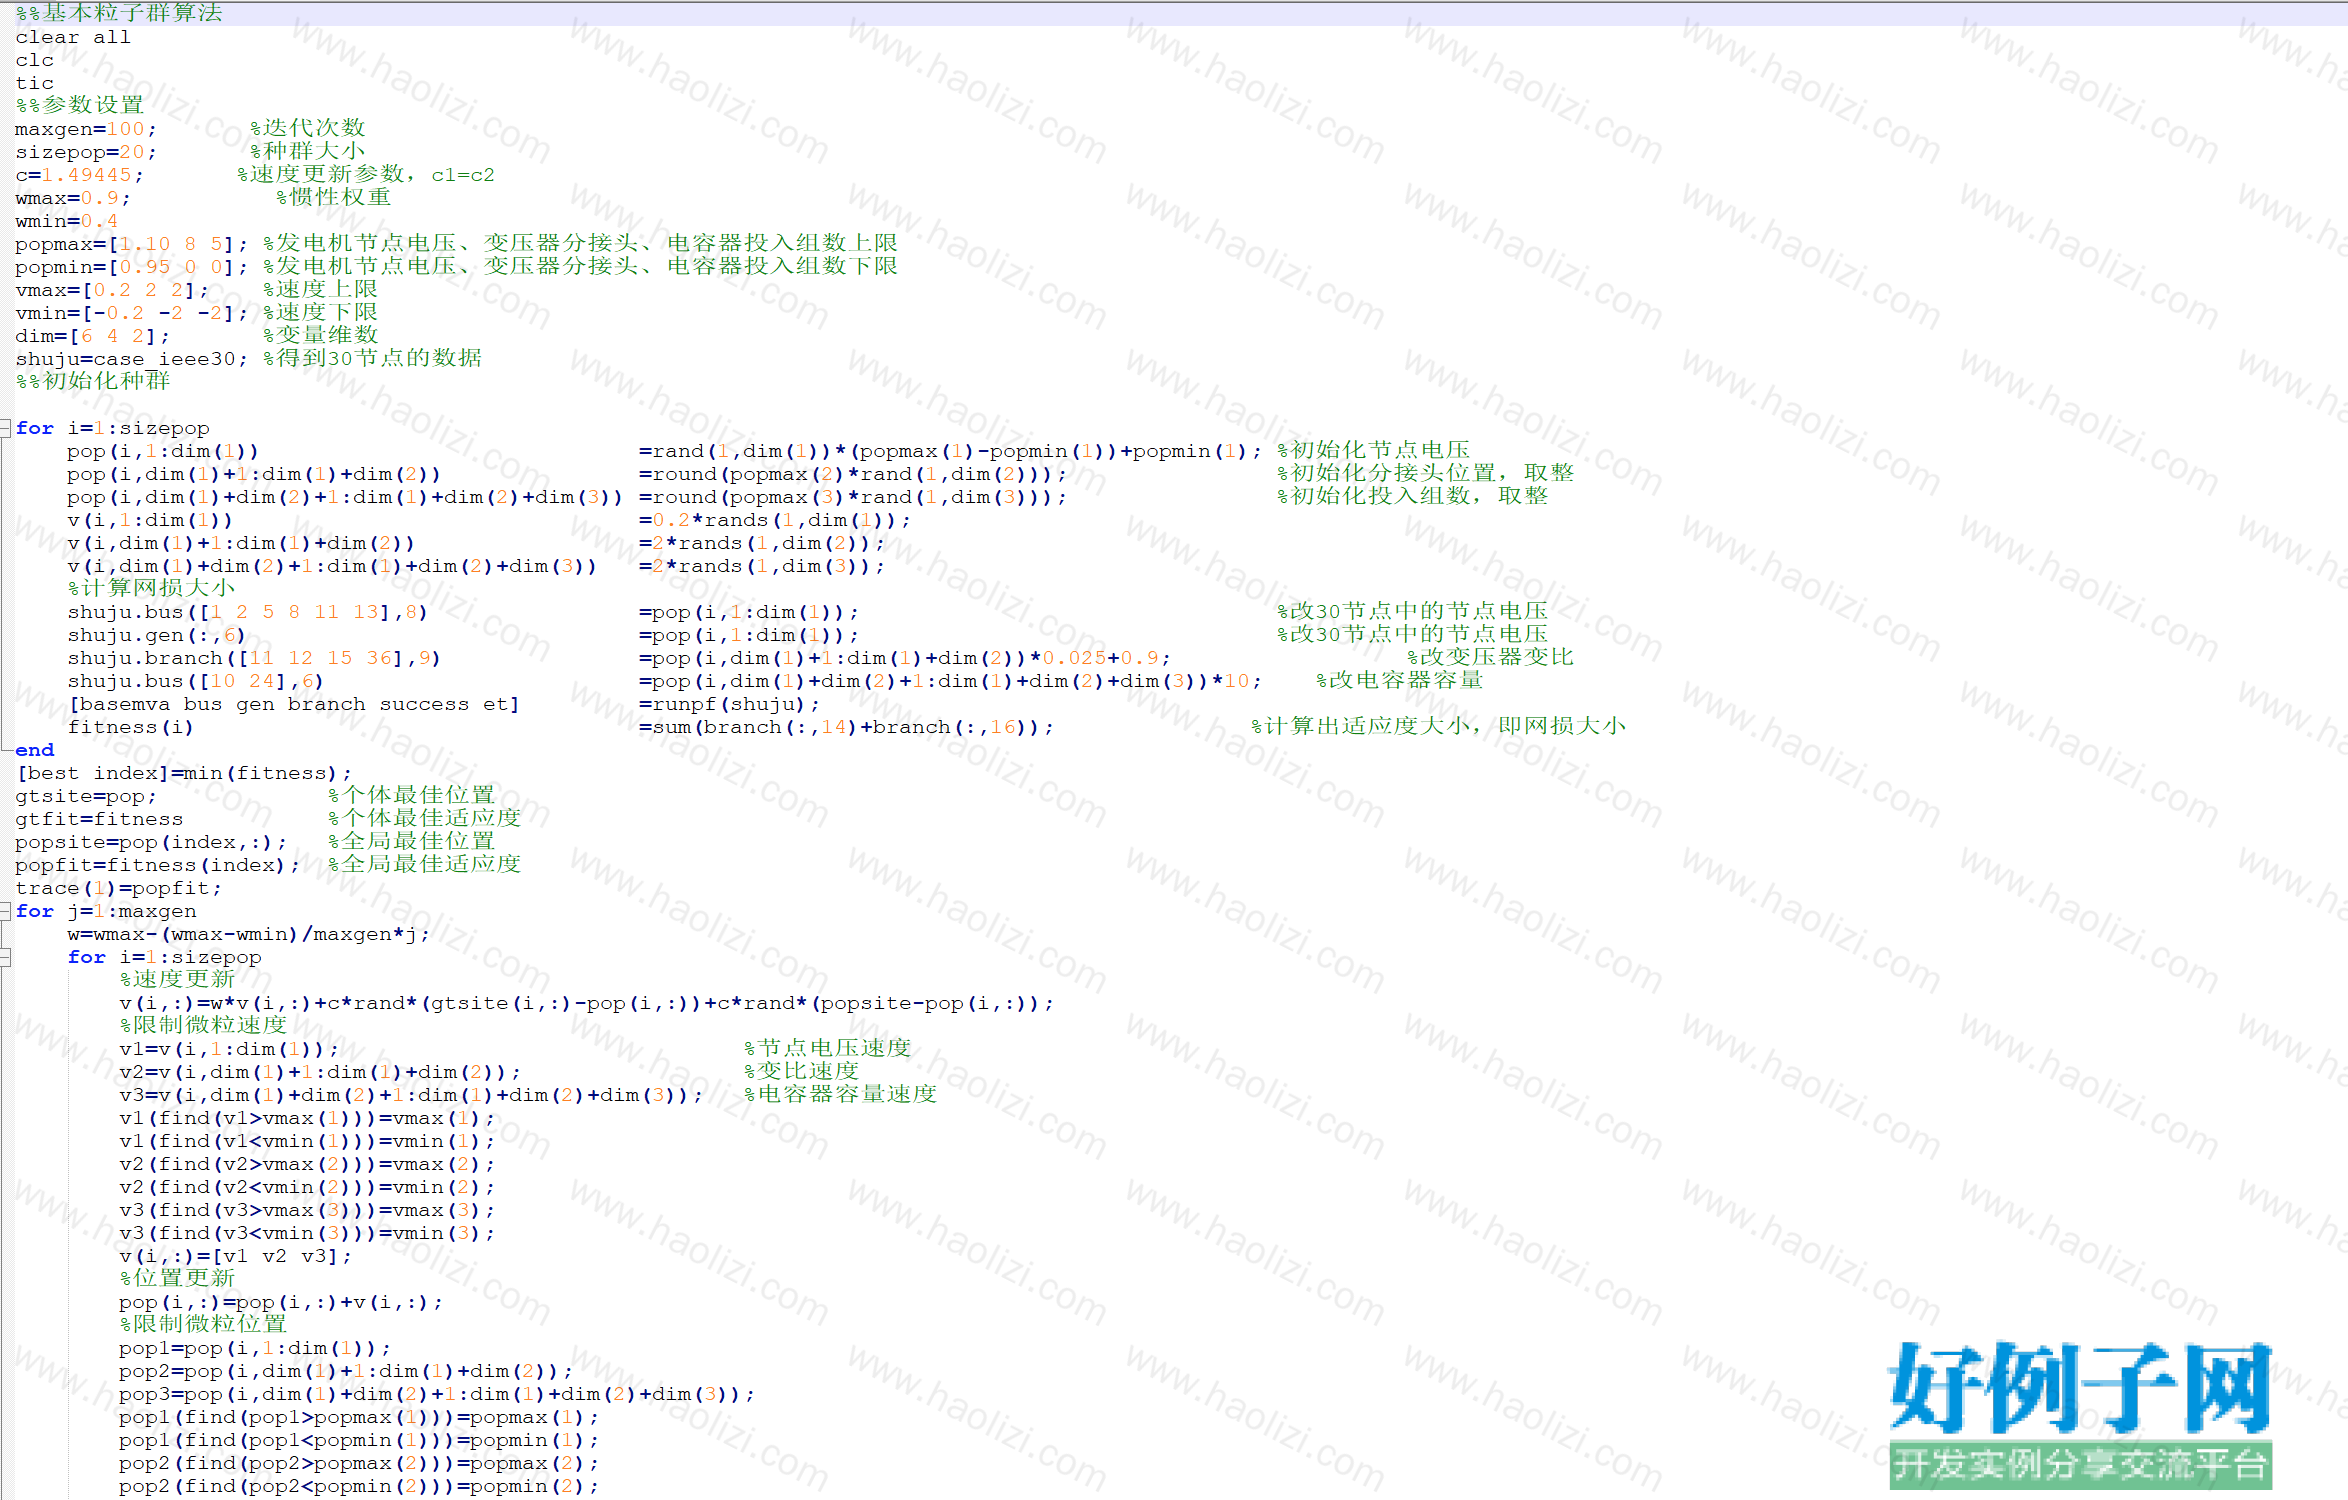Click the '%限制微粒位置' comment

(x=203, y=1324)
